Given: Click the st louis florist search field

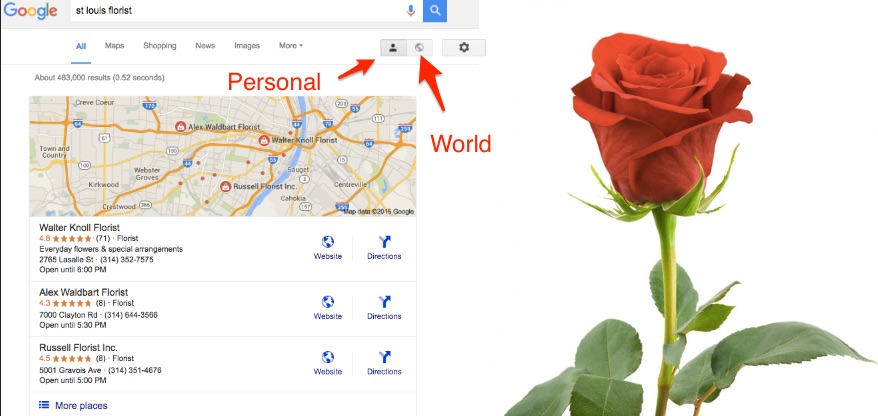Looking at the screenshot, I should pyautogui.click(x=238, y=11).
